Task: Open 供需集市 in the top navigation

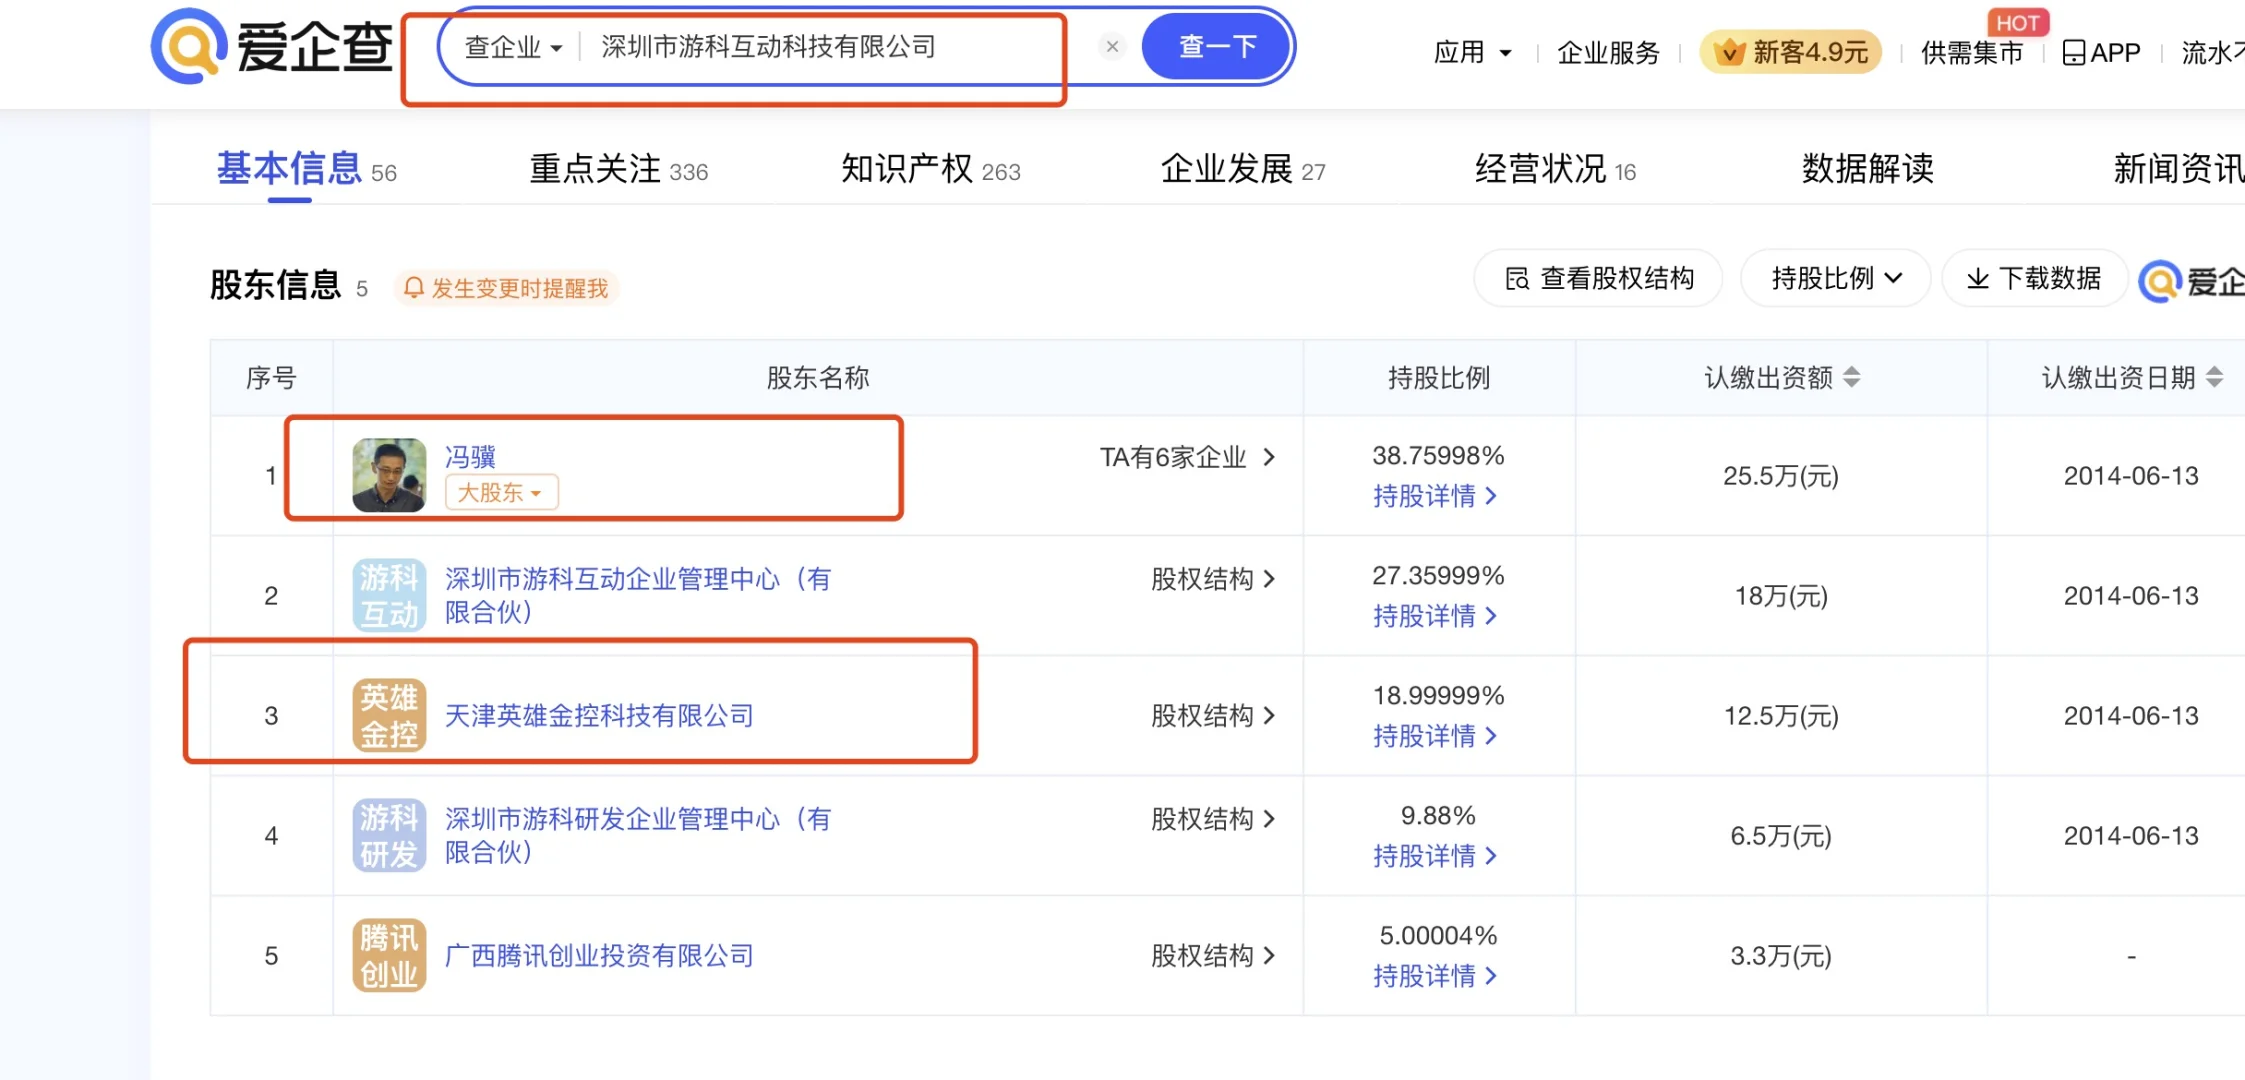Action: 1972,52
